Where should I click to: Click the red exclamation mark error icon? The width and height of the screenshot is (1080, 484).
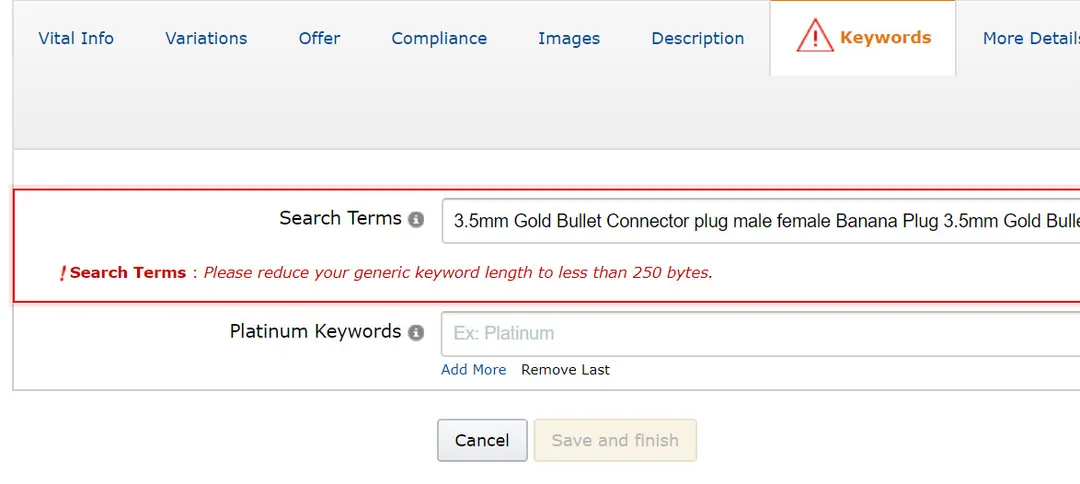click(63, 273)
